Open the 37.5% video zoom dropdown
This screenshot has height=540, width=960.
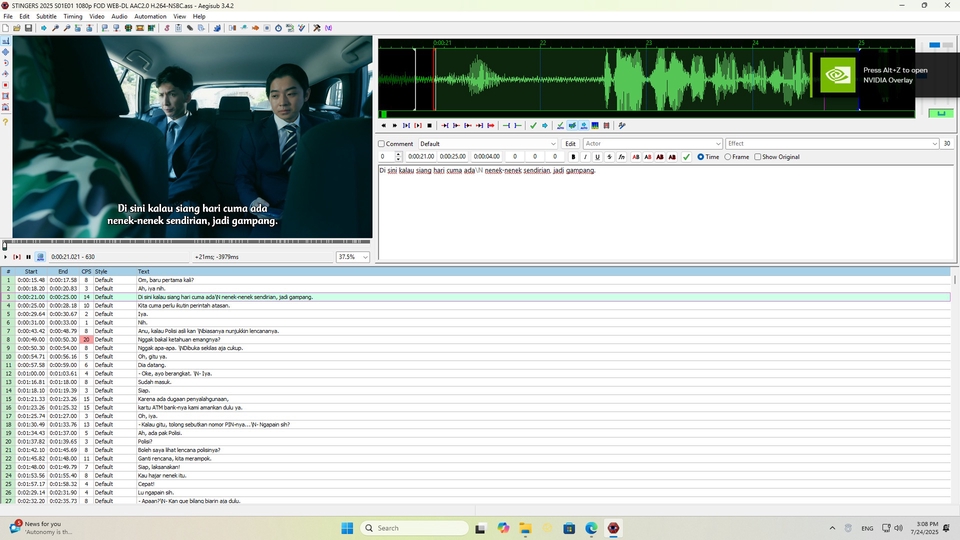[351, 257]
